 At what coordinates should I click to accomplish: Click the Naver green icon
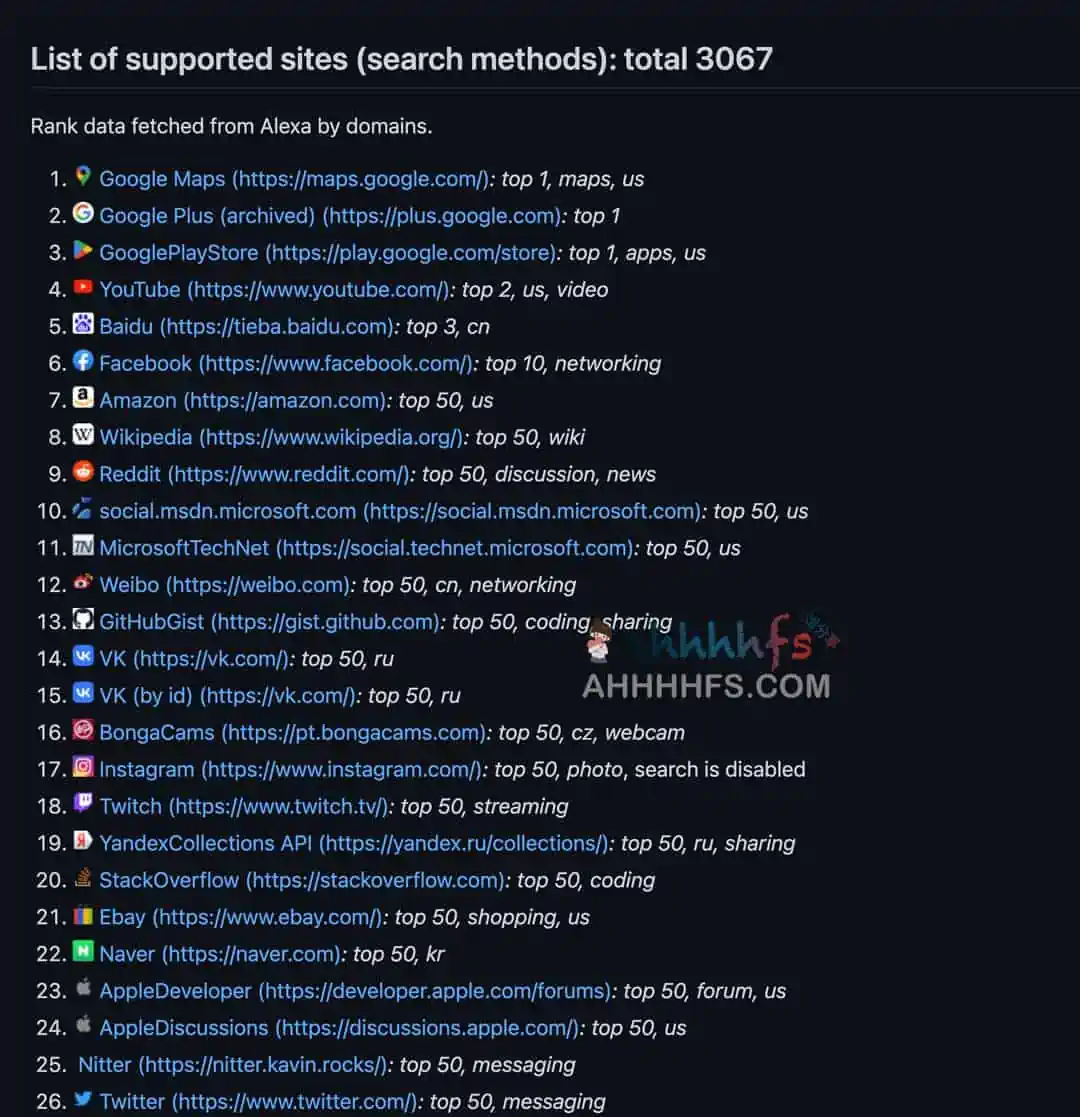tap(83, 952)
